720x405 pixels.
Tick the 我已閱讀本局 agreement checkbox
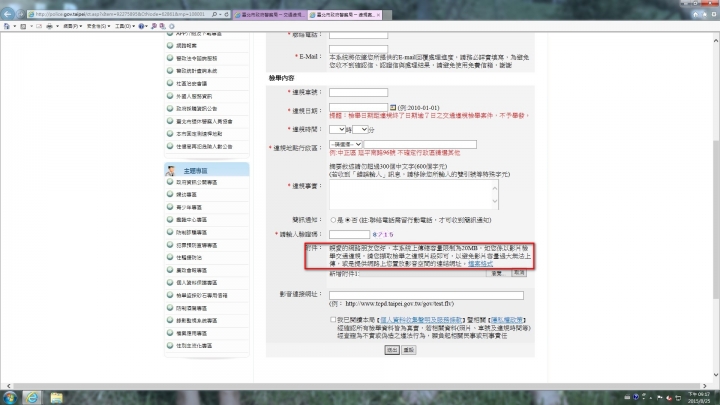click(x=333, y=320)
